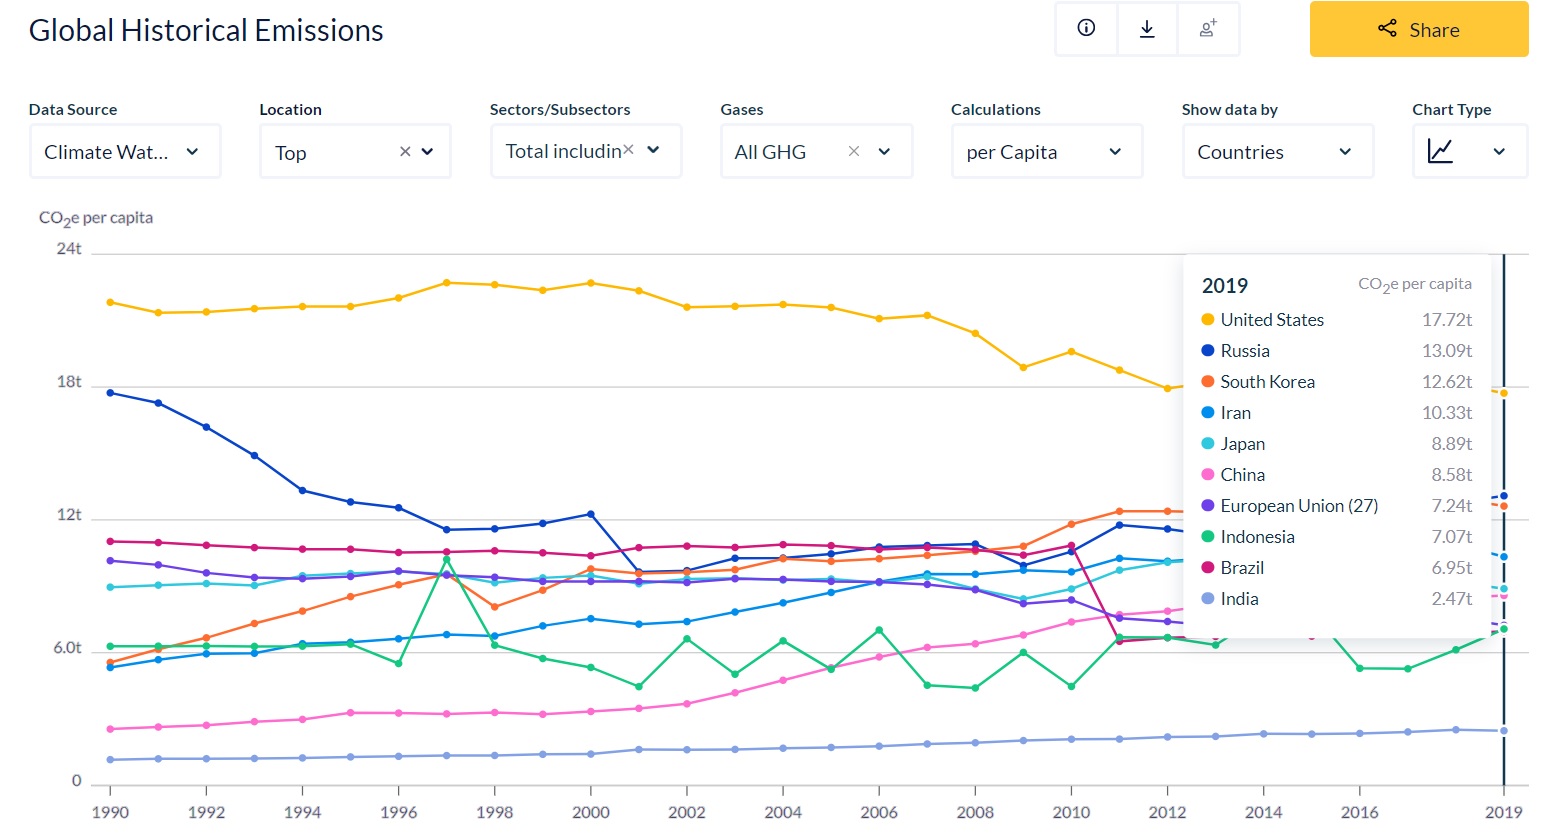Clear the Sectors/Subsectors selection X

click(628, 150)
